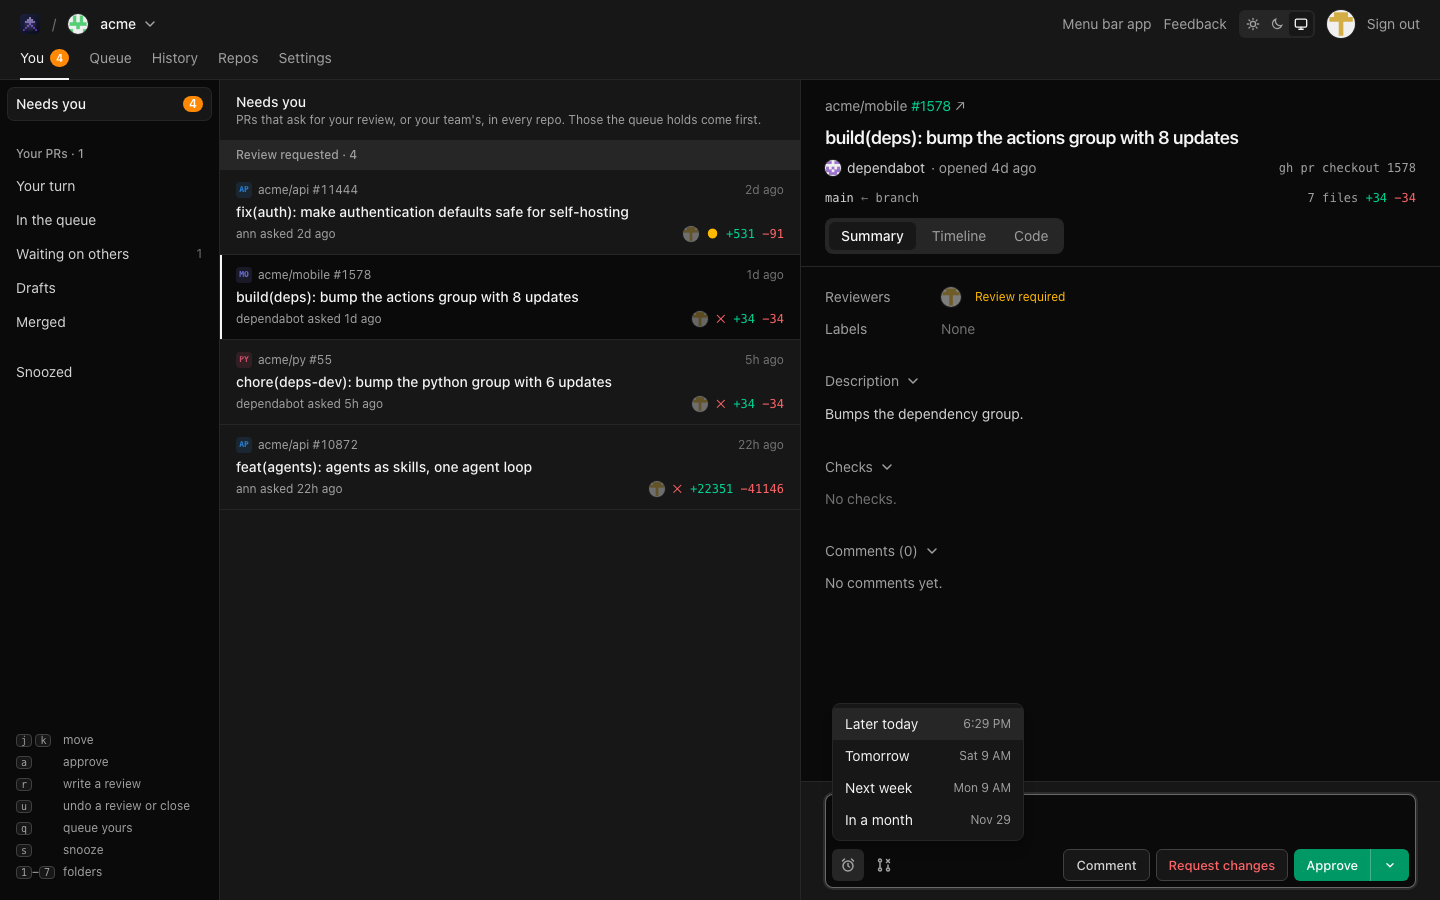Click the pull request icon beside snooze
The image size is (1440, 900).
click(x=884, y=865)
